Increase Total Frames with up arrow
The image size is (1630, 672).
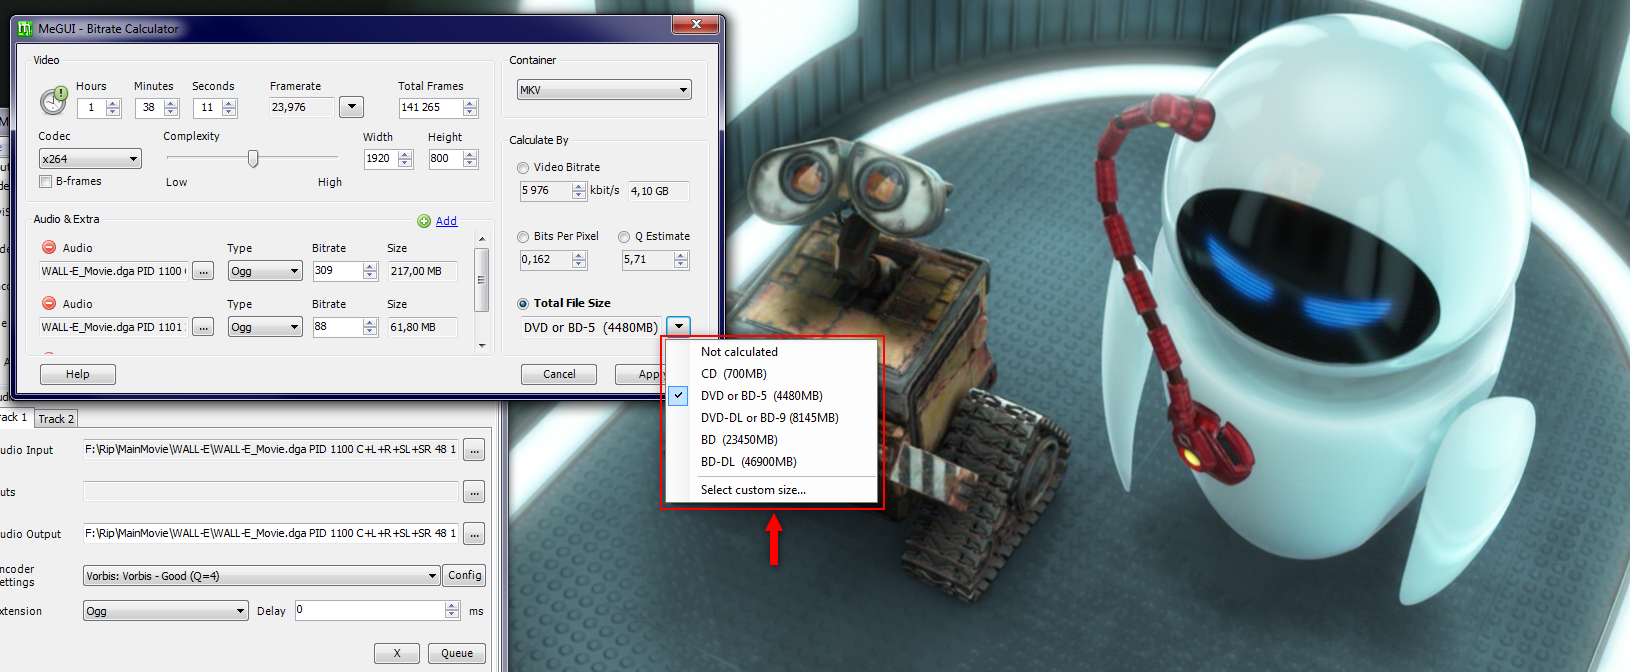coord(470,103)
